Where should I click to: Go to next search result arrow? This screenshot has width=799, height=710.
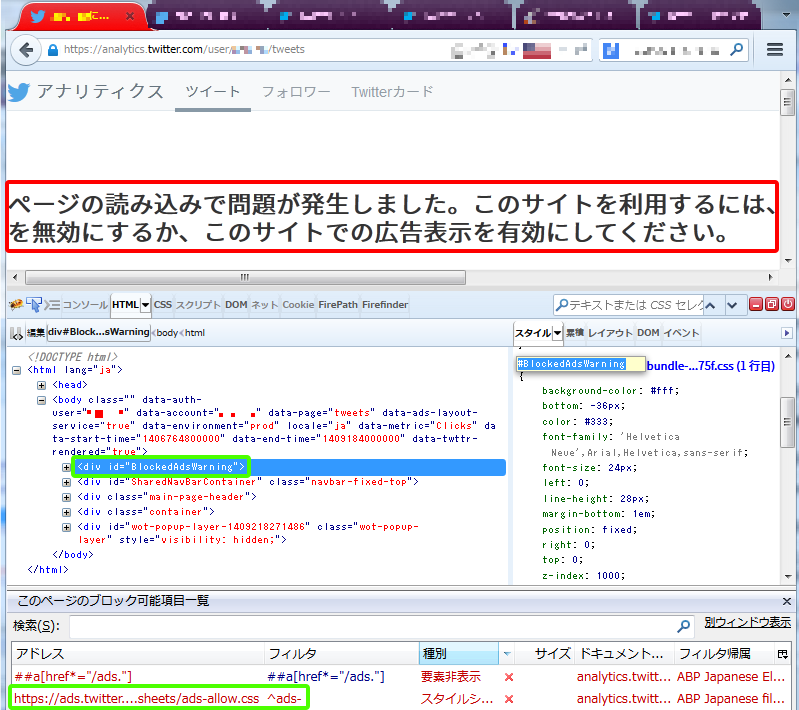pos(732,305)
